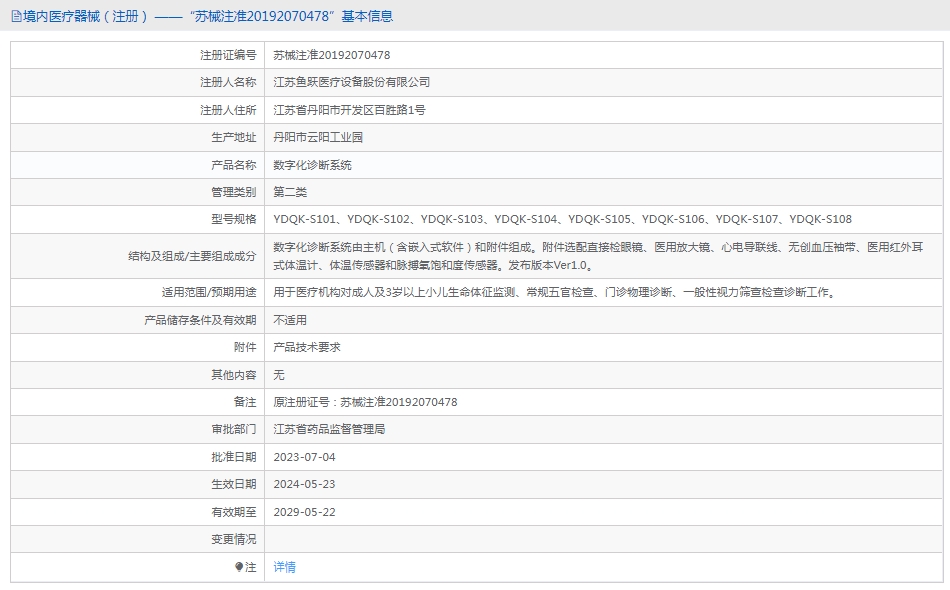Click the 生产地址 label
This screenshot has height=590, width=950.
234,138
